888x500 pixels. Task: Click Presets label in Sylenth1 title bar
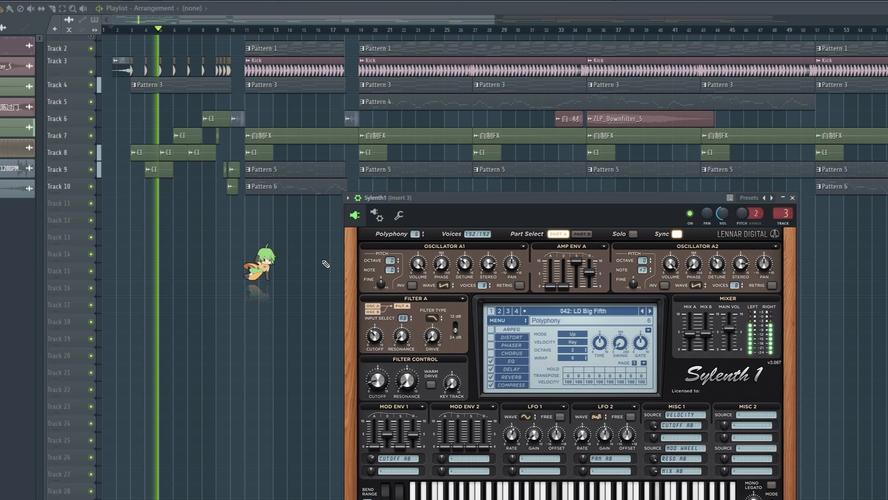749,198
